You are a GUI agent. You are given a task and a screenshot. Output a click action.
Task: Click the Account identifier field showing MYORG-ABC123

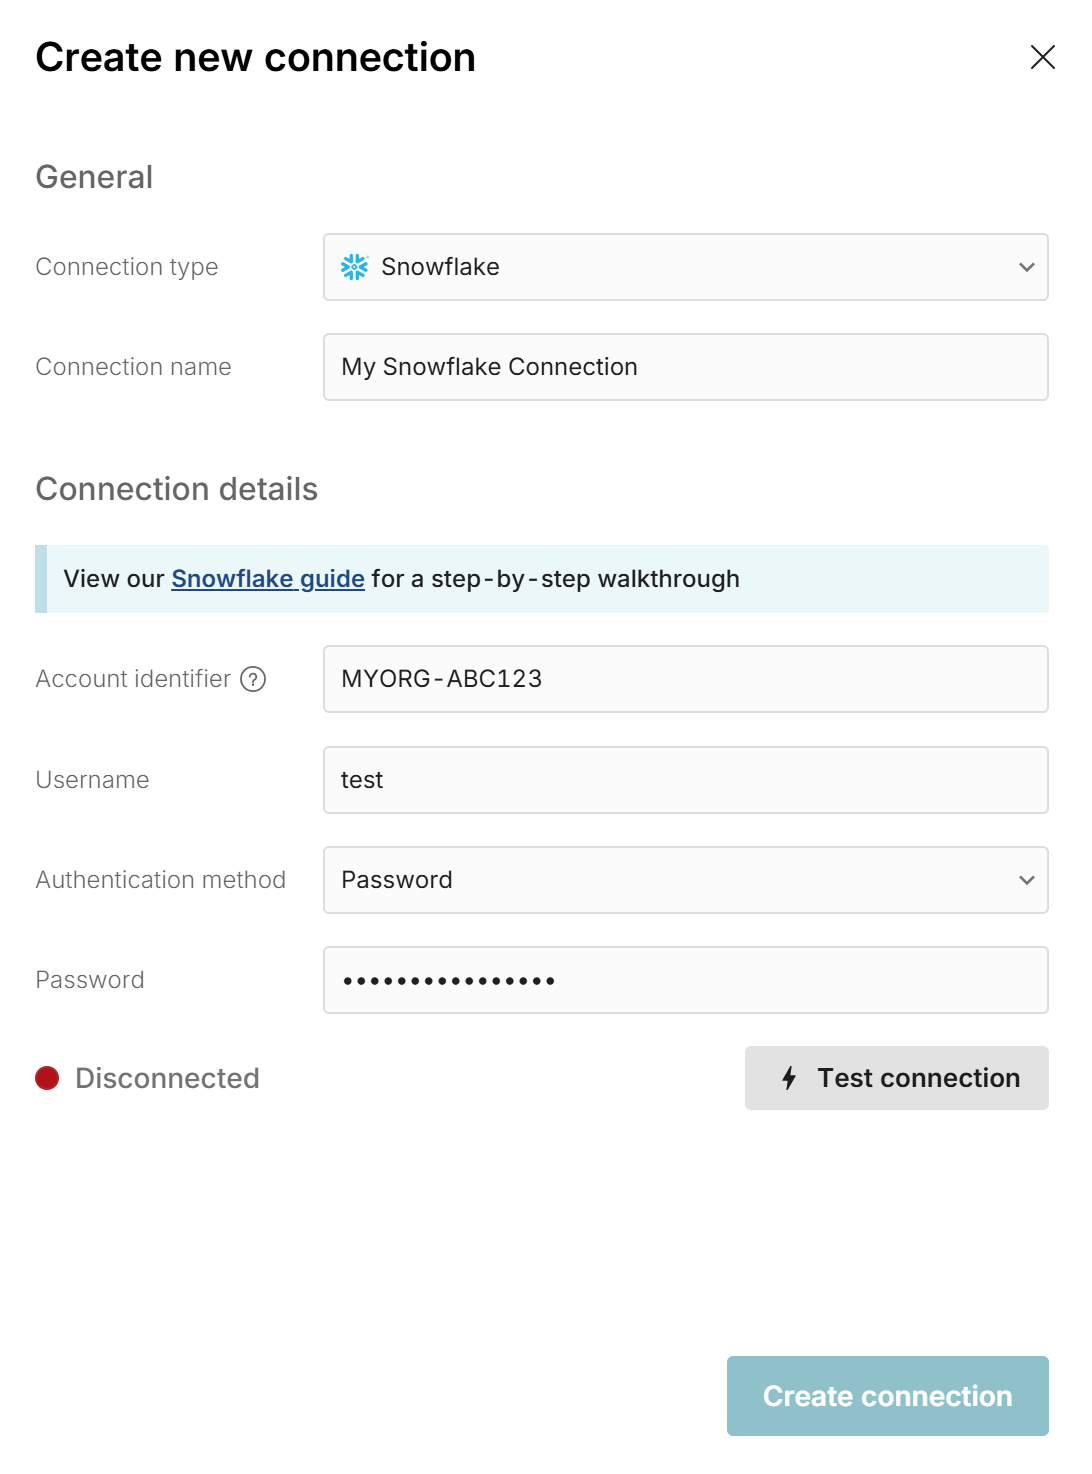tap(685, 679)
